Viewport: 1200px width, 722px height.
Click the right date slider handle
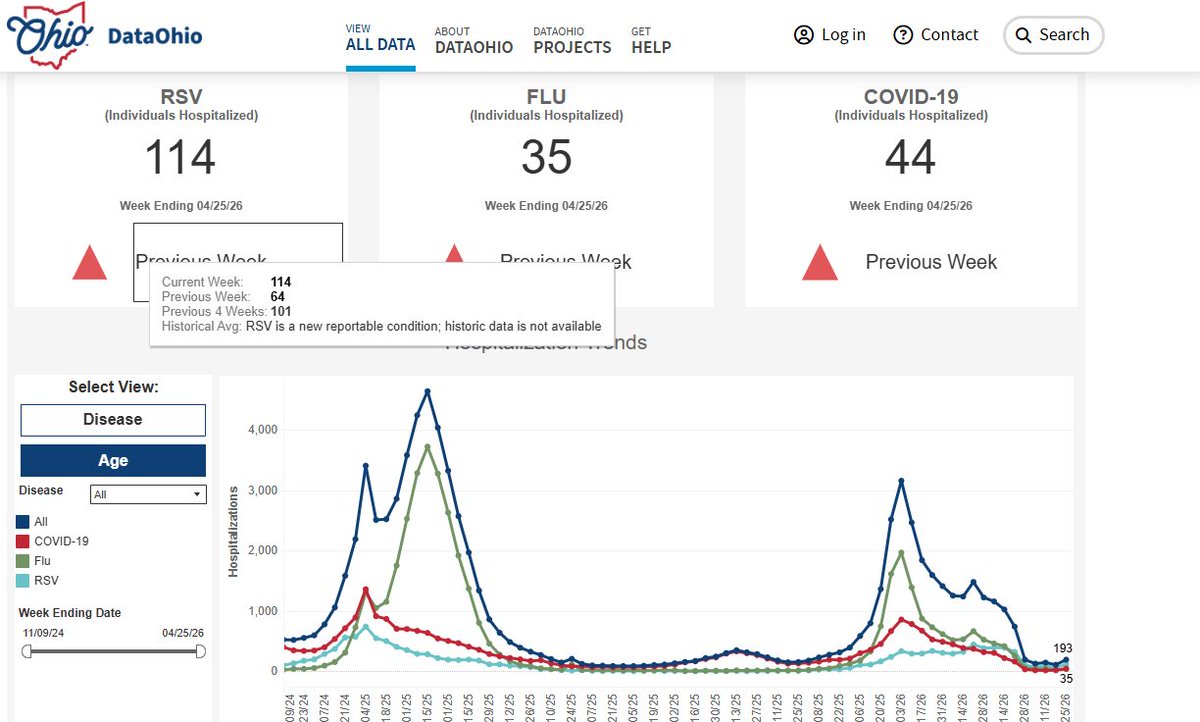[200, 651]
